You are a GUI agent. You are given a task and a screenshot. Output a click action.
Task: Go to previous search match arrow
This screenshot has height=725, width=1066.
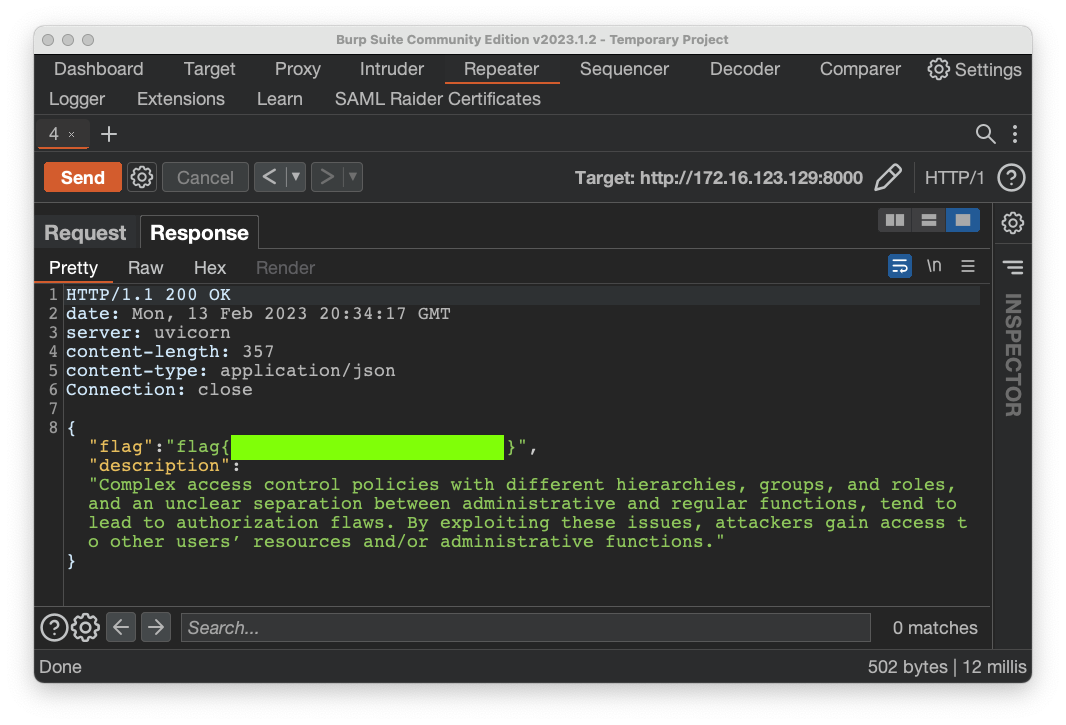[121, 627]
